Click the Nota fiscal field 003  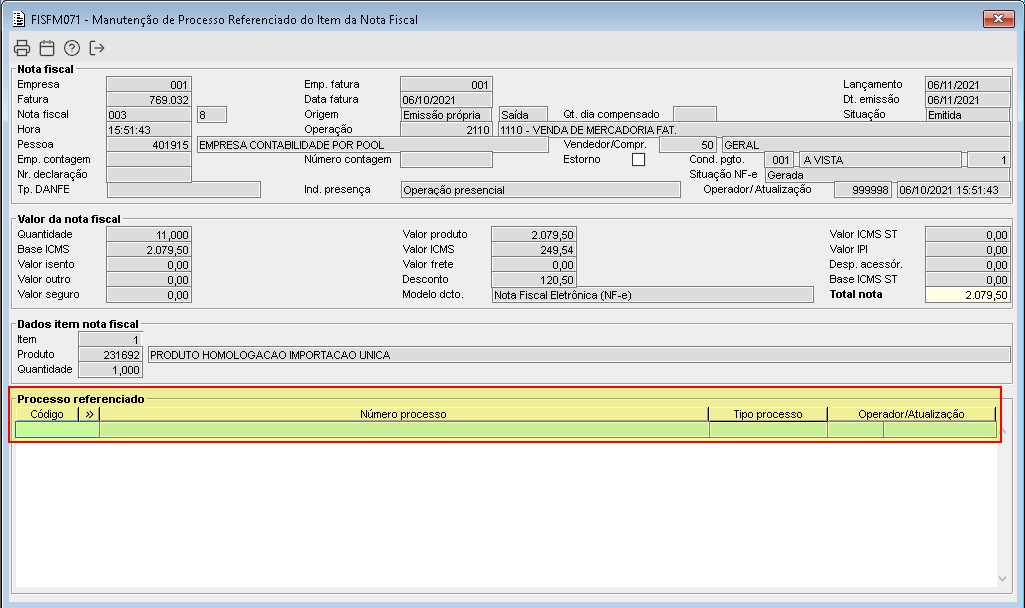coord(149,114)
